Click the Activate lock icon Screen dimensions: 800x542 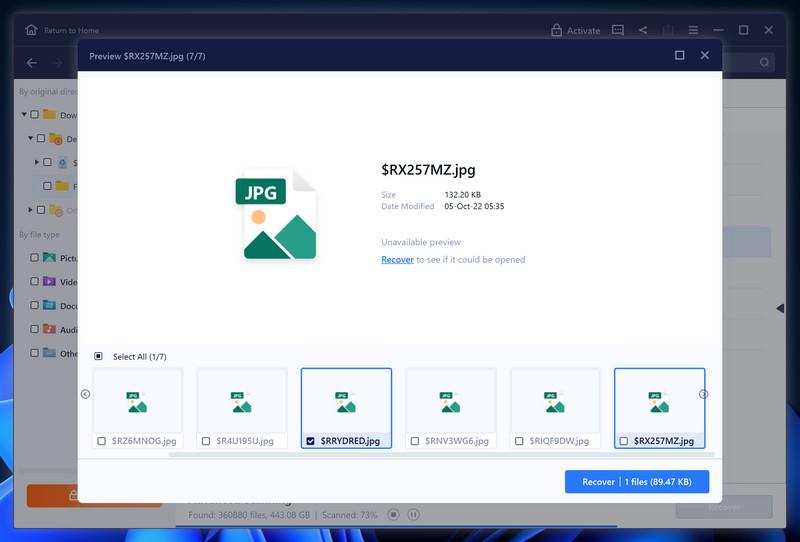coord(556,30)
